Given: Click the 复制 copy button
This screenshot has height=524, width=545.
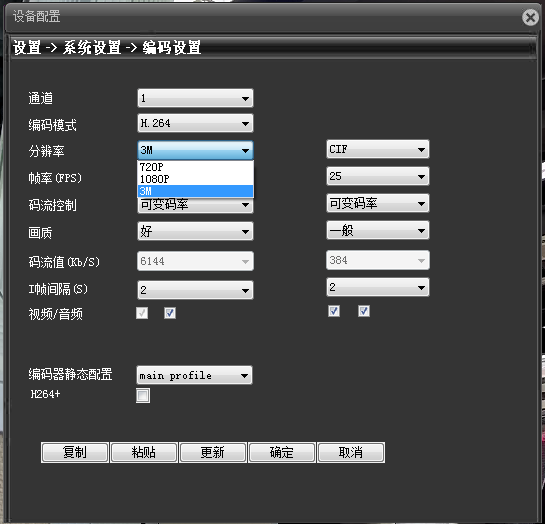Looking at the screenshot, I should (x=75, y=452).
